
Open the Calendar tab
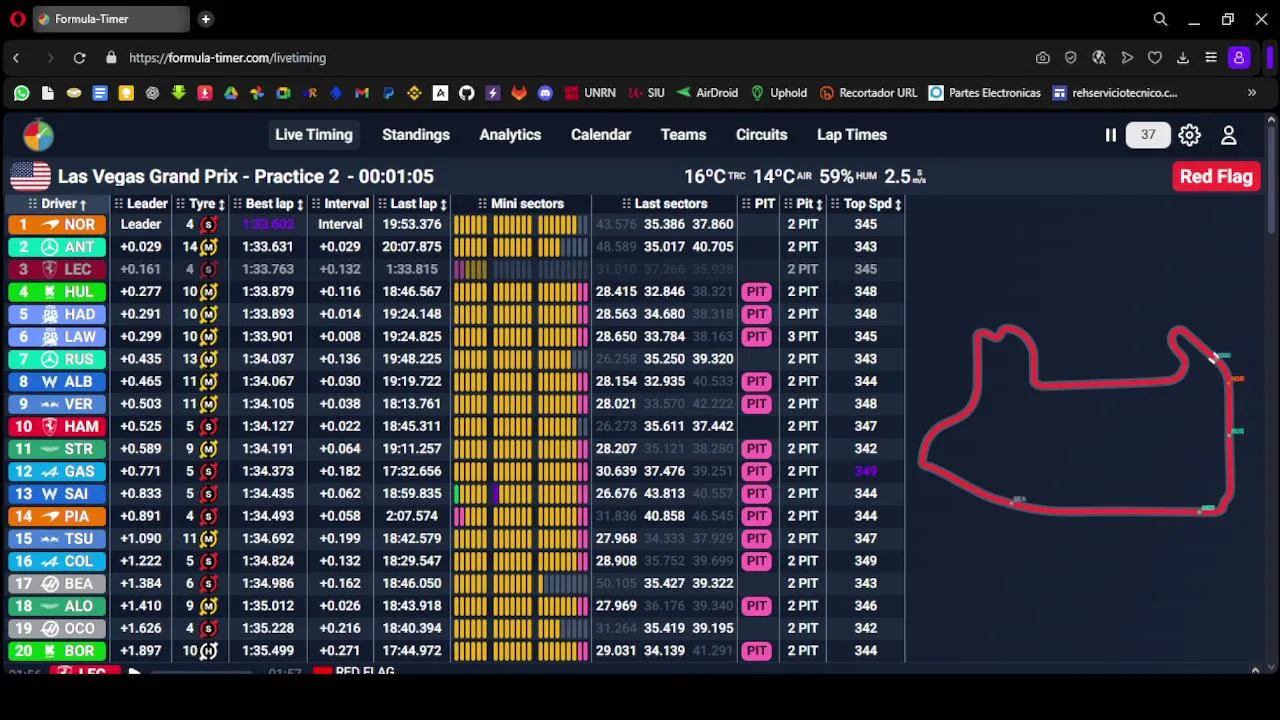point(601,135)
